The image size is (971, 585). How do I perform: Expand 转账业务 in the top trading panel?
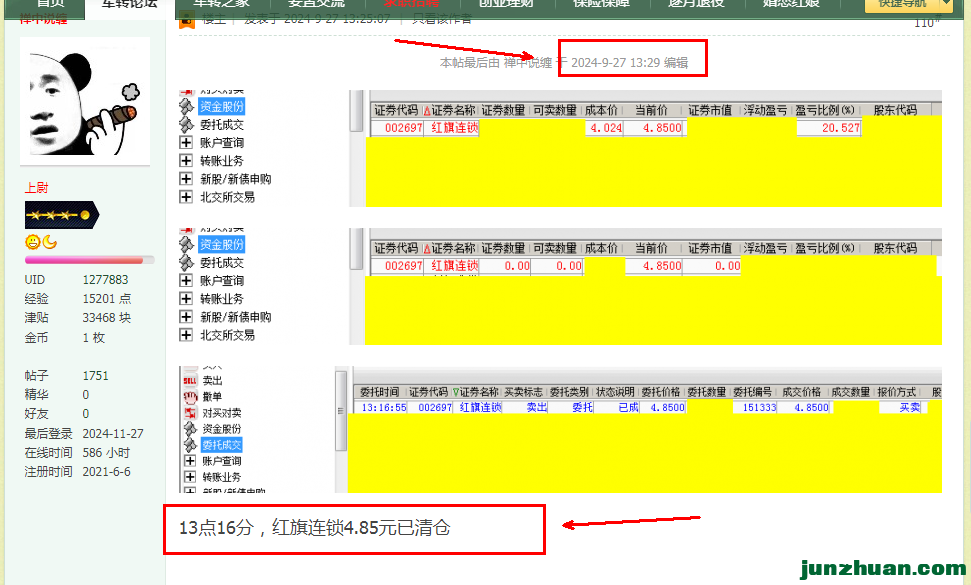tap(186, 161)
